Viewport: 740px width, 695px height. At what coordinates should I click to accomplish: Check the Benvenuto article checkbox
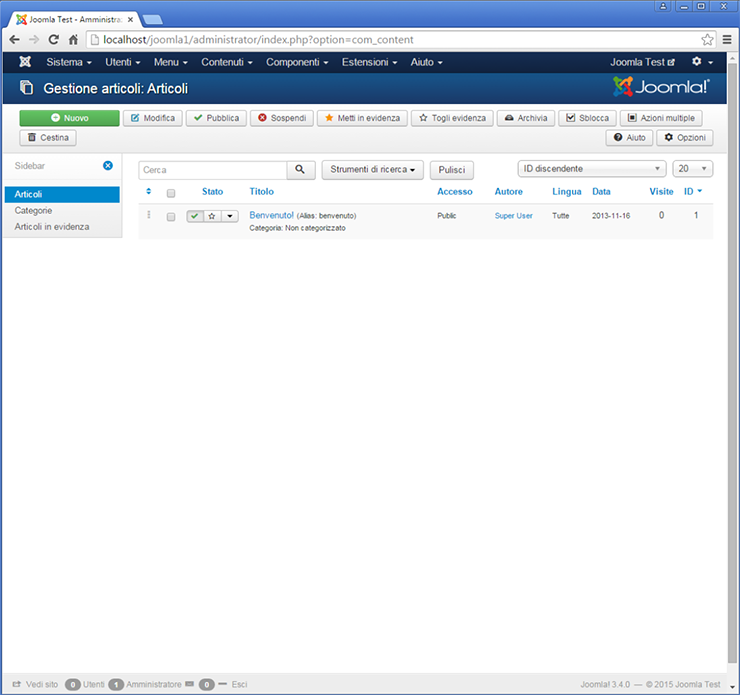(x=171, y=217)
